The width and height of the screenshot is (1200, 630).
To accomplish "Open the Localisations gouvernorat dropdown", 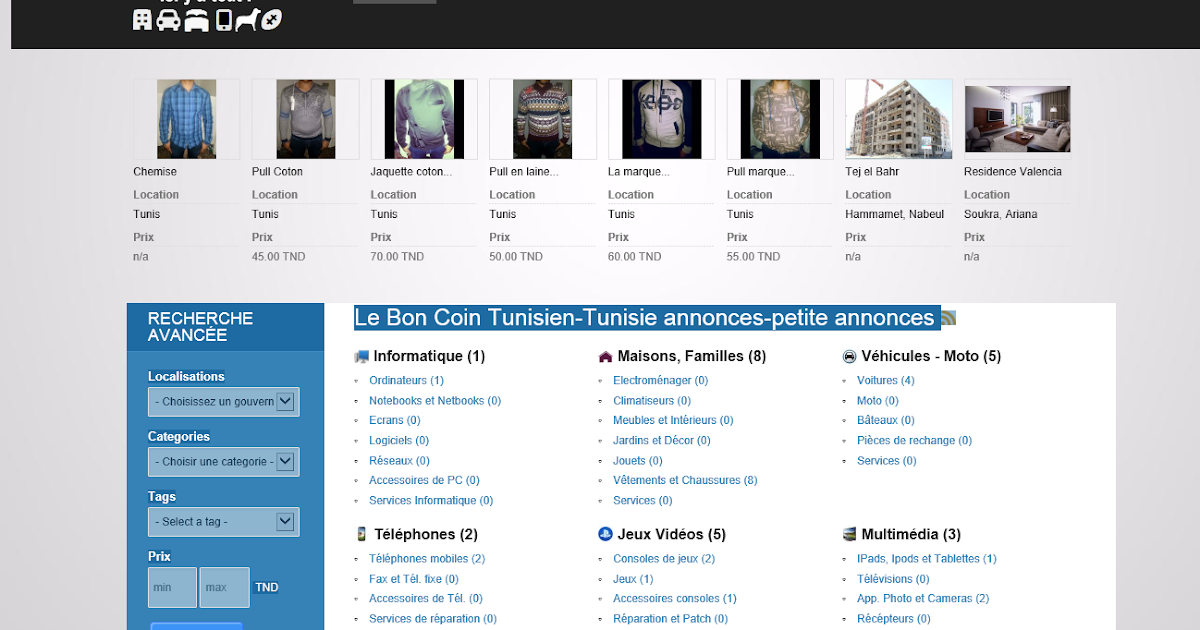I will (223, 402).
